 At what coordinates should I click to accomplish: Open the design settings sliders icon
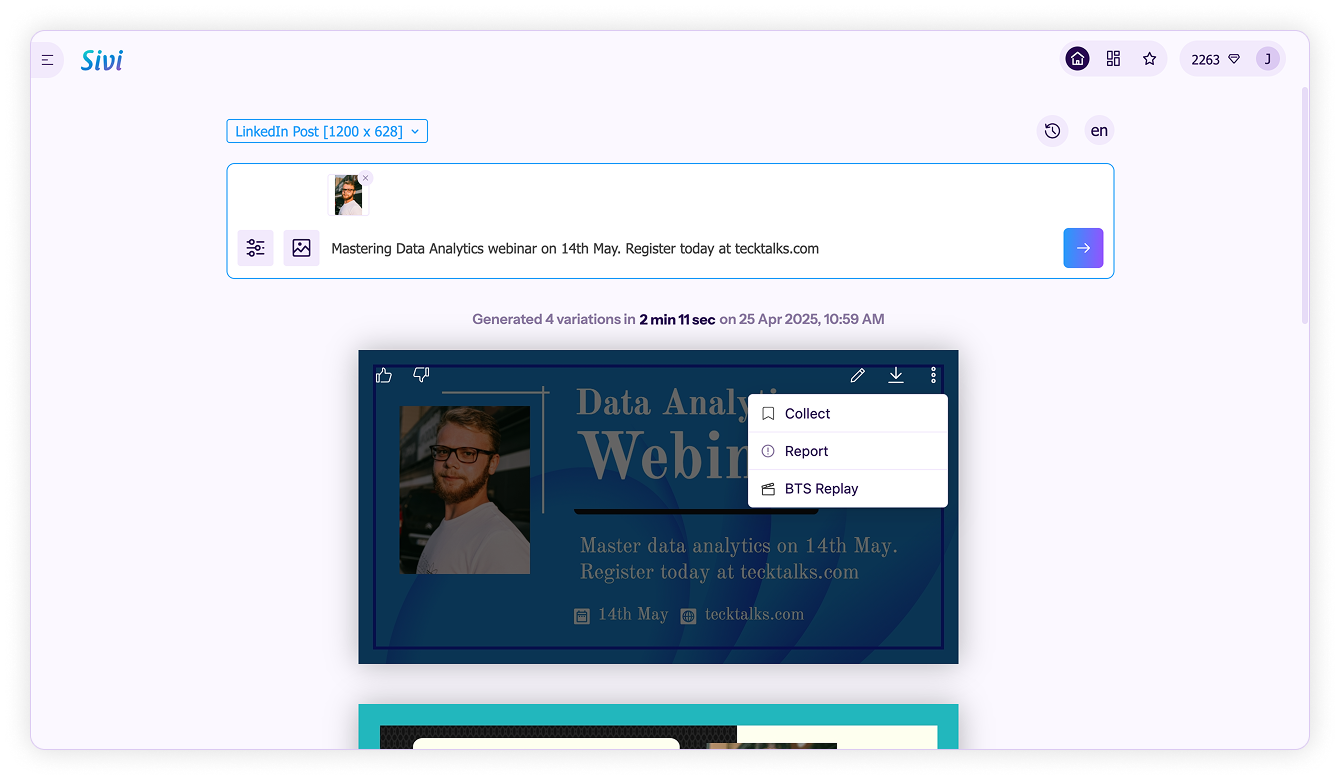pos(255,248)
